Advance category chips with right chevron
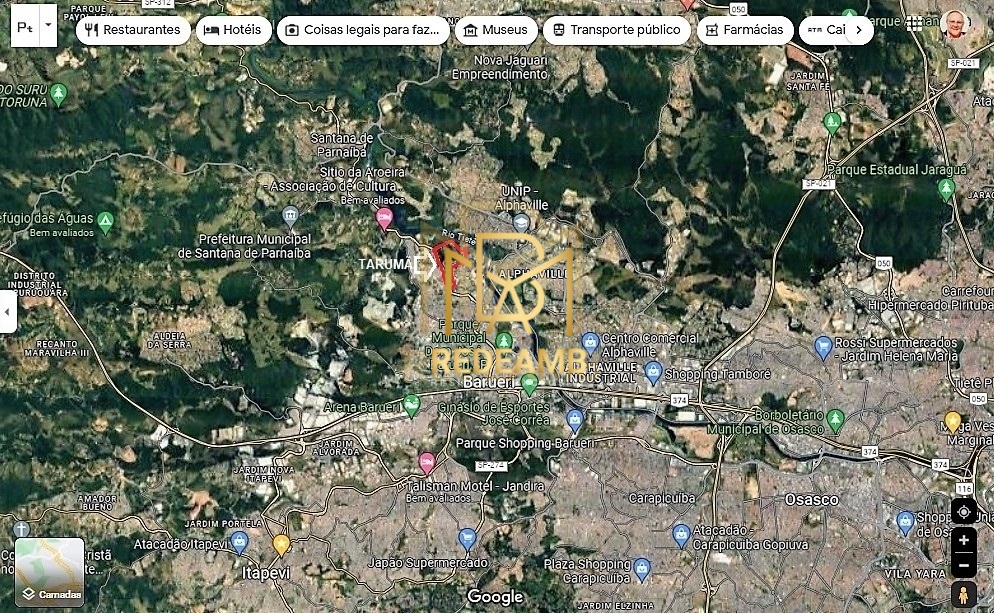The image size is (994, 613). (x=859, y=30)
